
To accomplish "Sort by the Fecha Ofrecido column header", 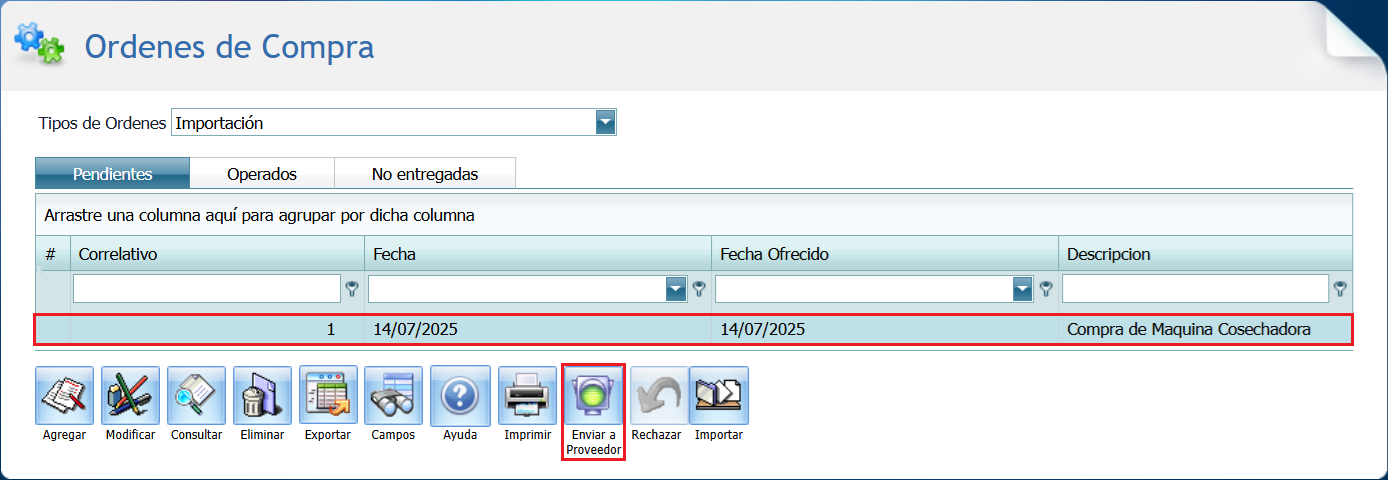I will [885, 254].
